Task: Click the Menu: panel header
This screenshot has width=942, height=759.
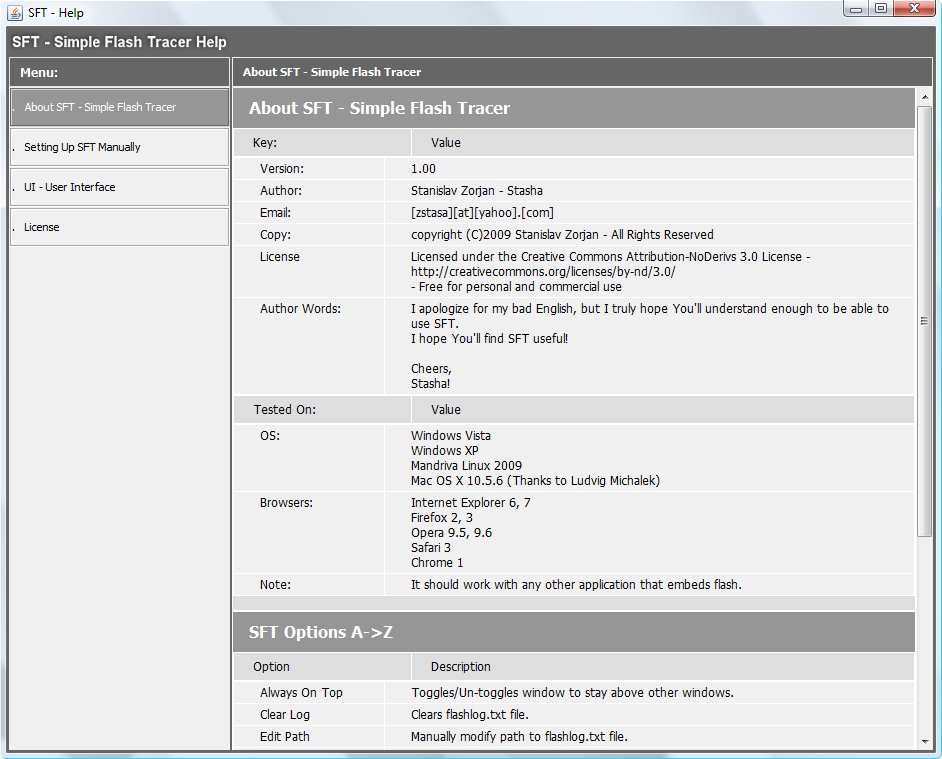Action: point(120,73)
